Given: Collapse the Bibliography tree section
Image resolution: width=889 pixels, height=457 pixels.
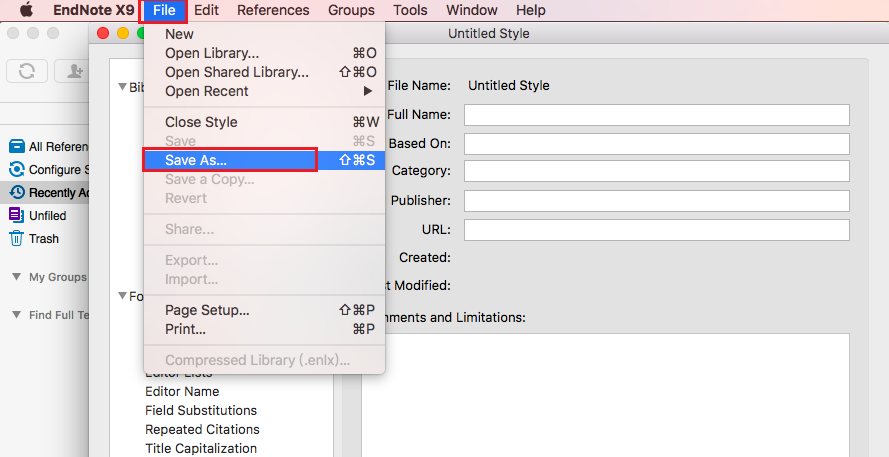Looking at the screenshot, I should (122, 87).
